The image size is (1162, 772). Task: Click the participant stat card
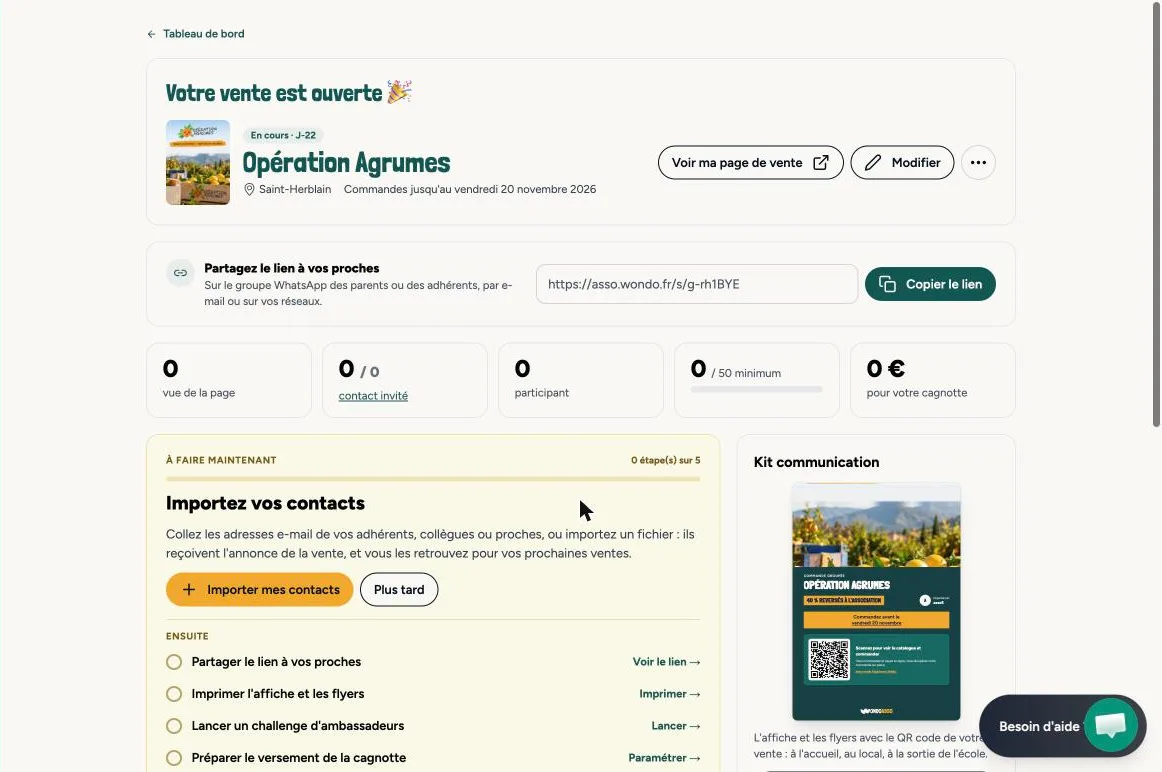(x=580, y=380)
